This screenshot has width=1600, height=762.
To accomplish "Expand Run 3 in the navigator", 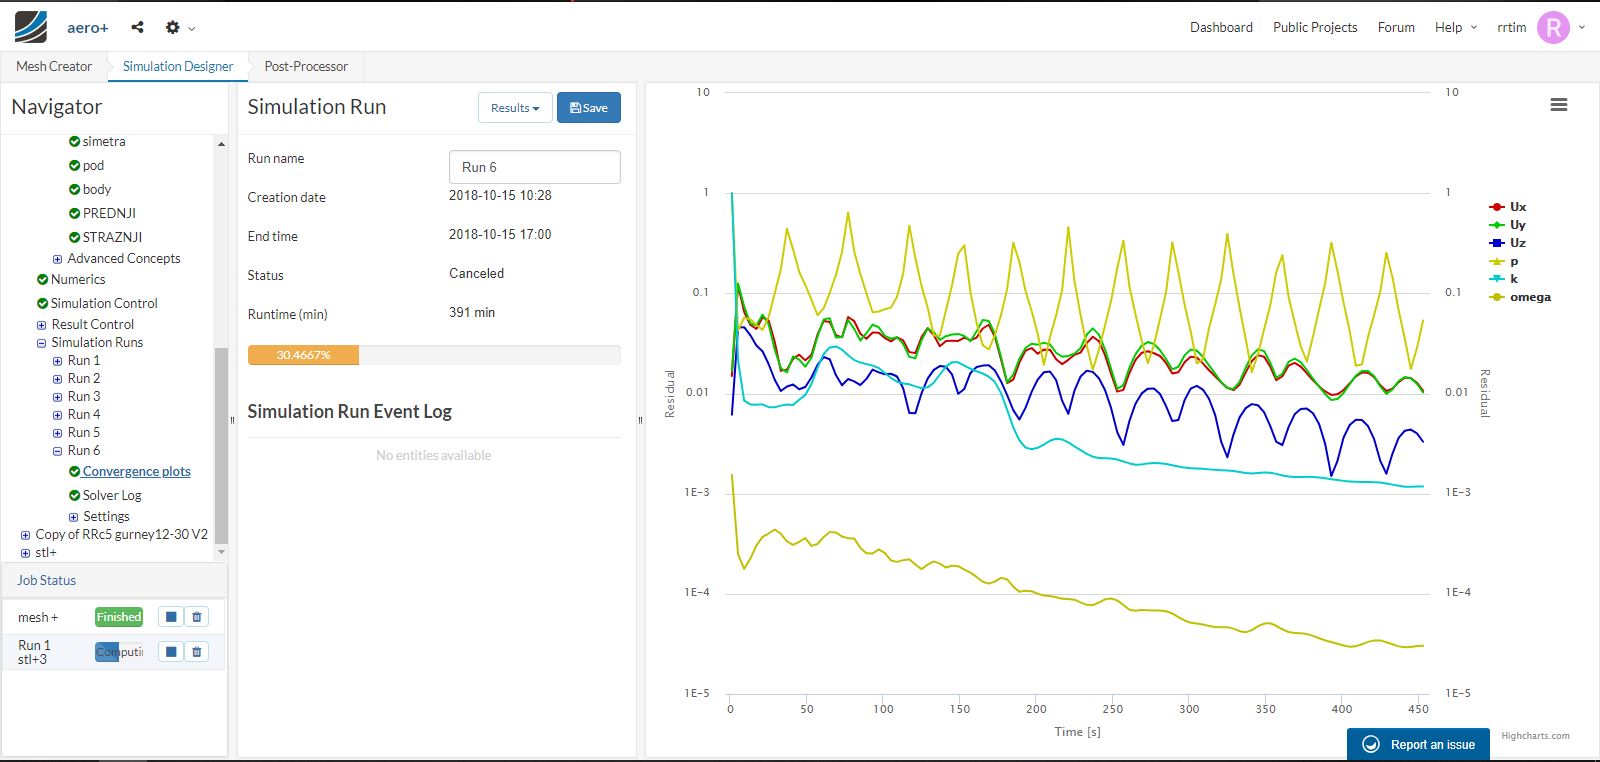I will click(57, 397).
